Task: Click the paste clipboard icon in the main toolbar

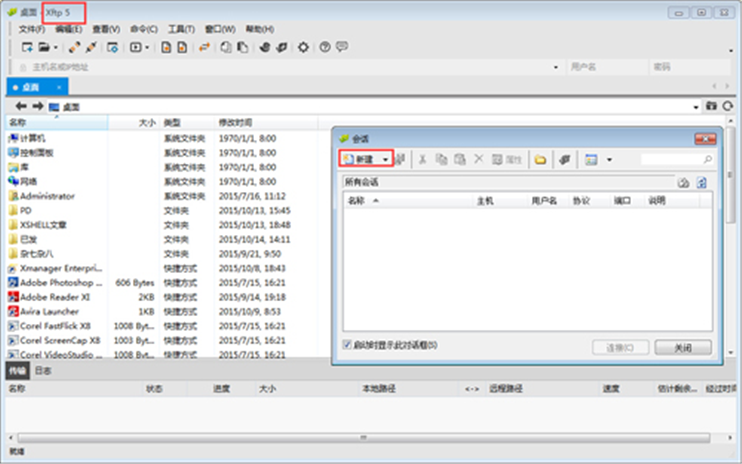Action: pos(243,47)
